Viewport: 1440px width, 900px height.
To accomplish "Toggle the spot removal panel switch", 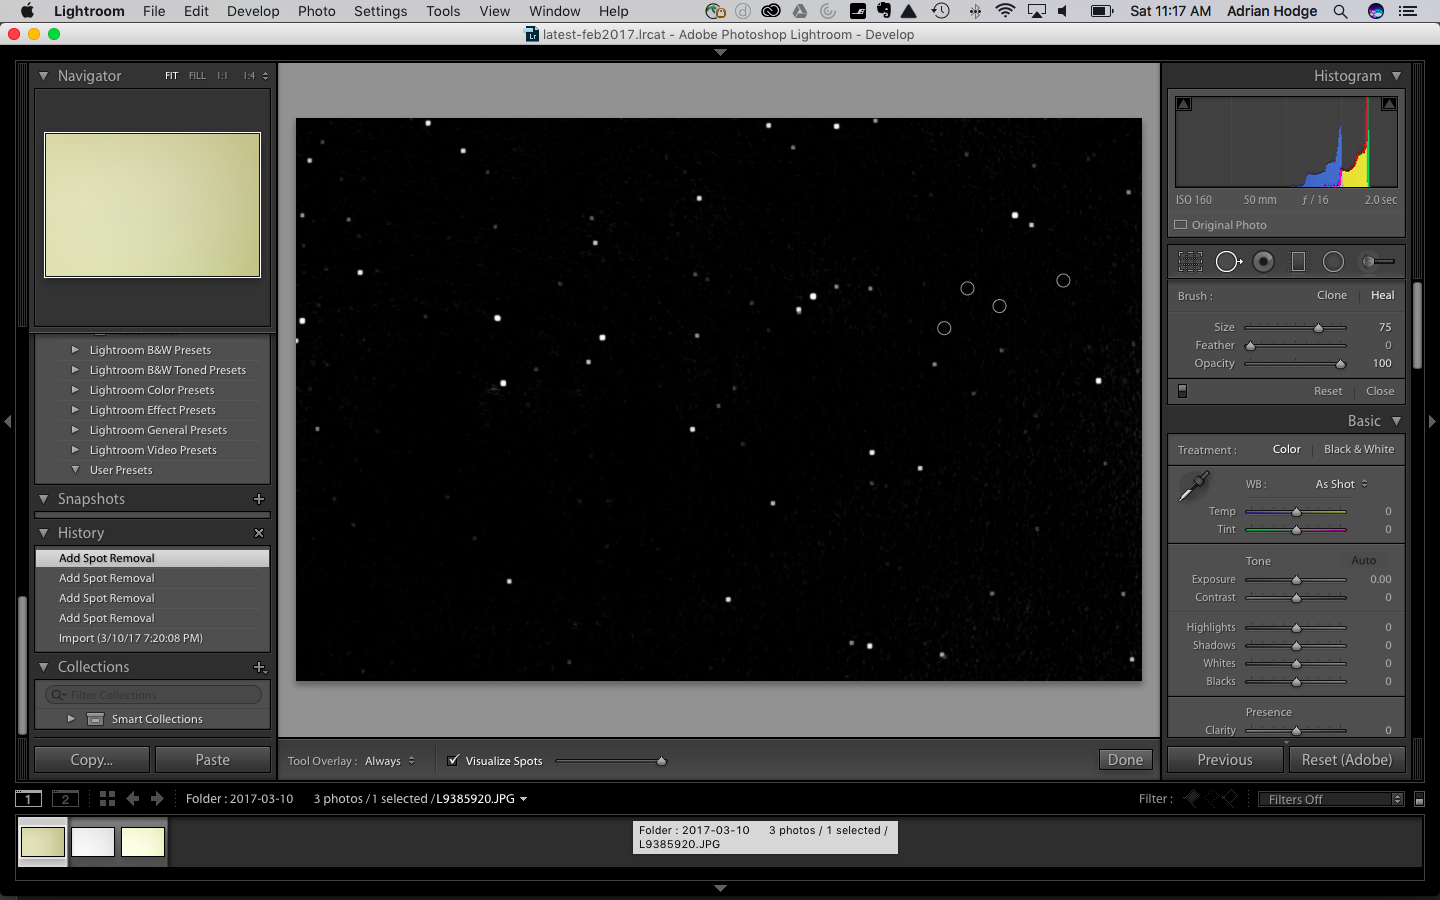I will [1182, 391].
